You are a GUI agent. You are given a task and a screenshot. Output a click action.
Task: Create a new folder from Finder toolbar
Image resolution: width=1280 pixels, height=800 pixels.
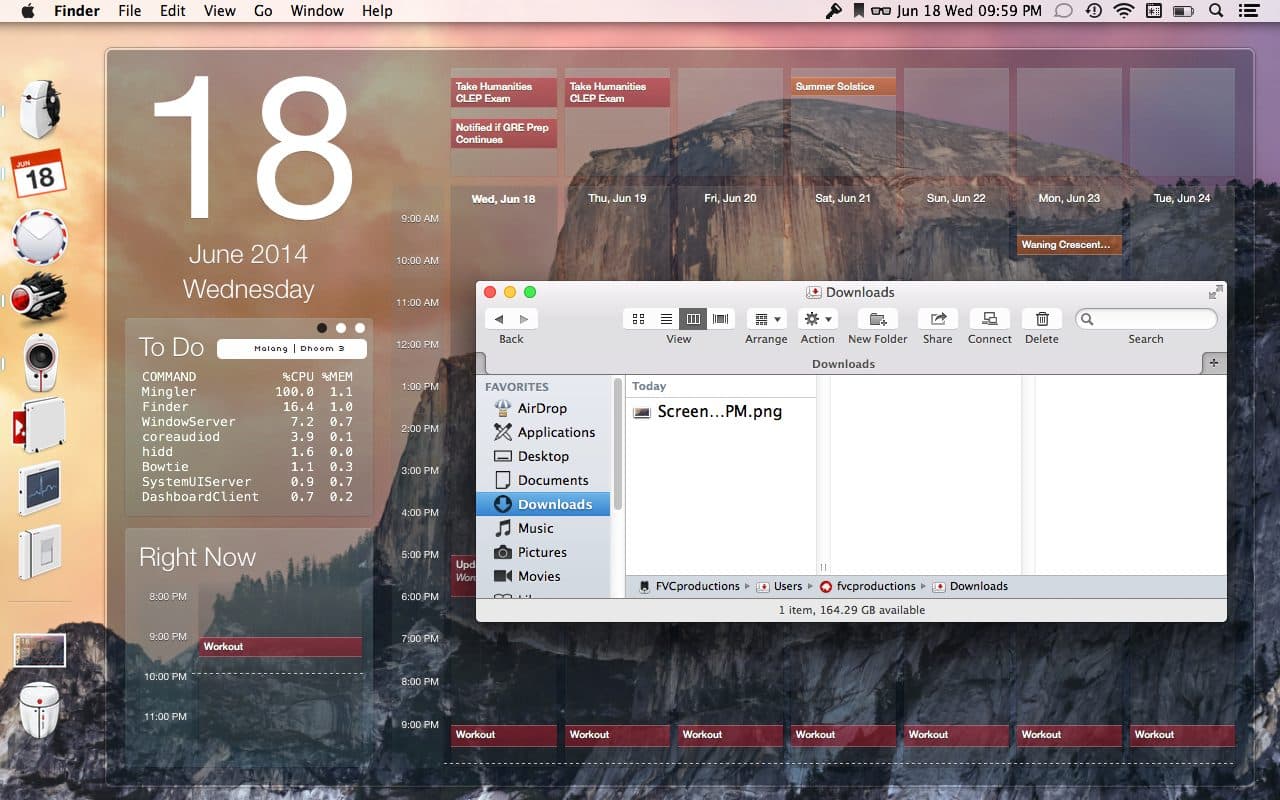877,319
